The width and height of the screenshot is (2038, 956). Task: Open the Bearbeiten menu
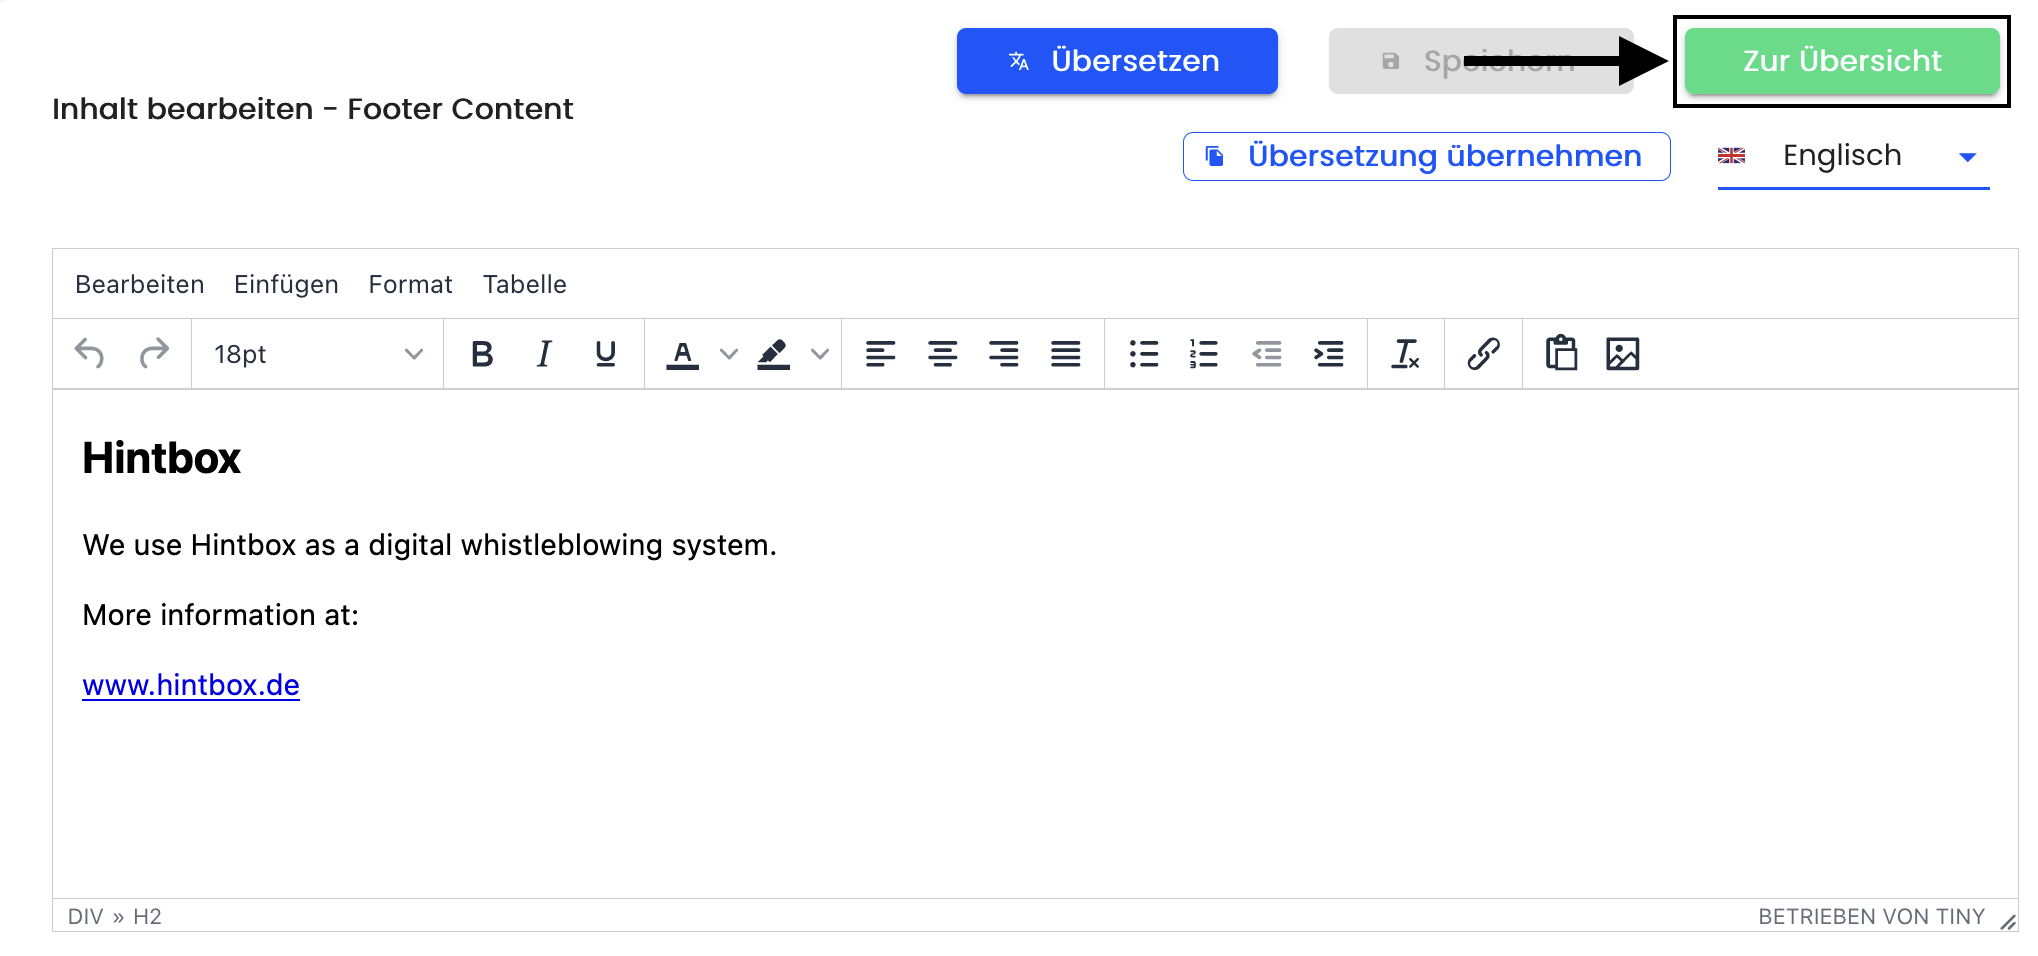click(140, 285)
